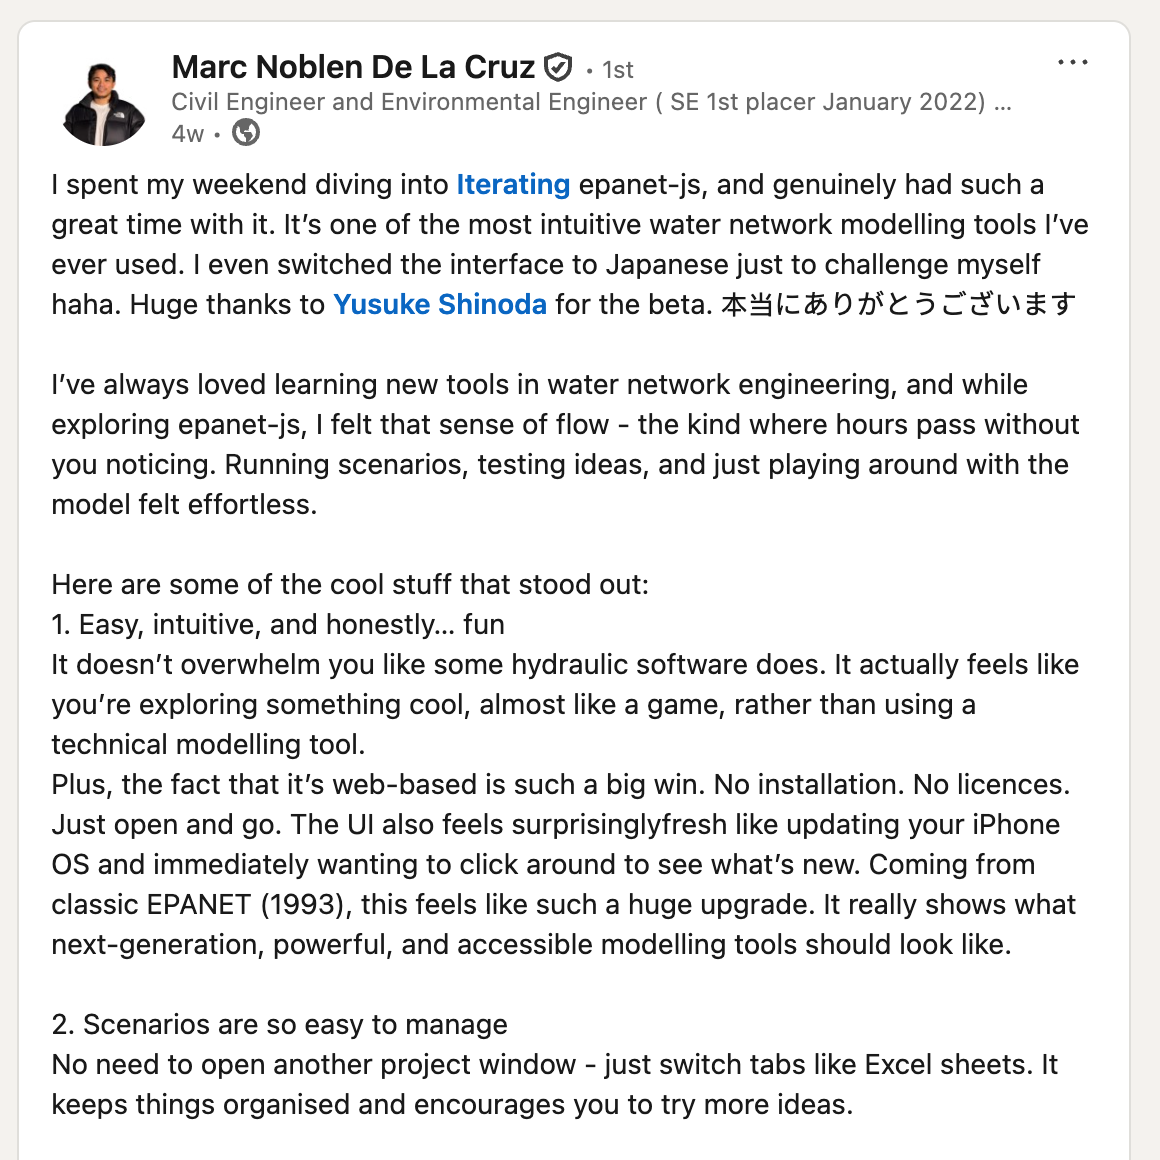The width and height of the screenshot is (1160, 1160).
Task: Click the line starting with 2. Scenarios
Action: pos(279,1024)
